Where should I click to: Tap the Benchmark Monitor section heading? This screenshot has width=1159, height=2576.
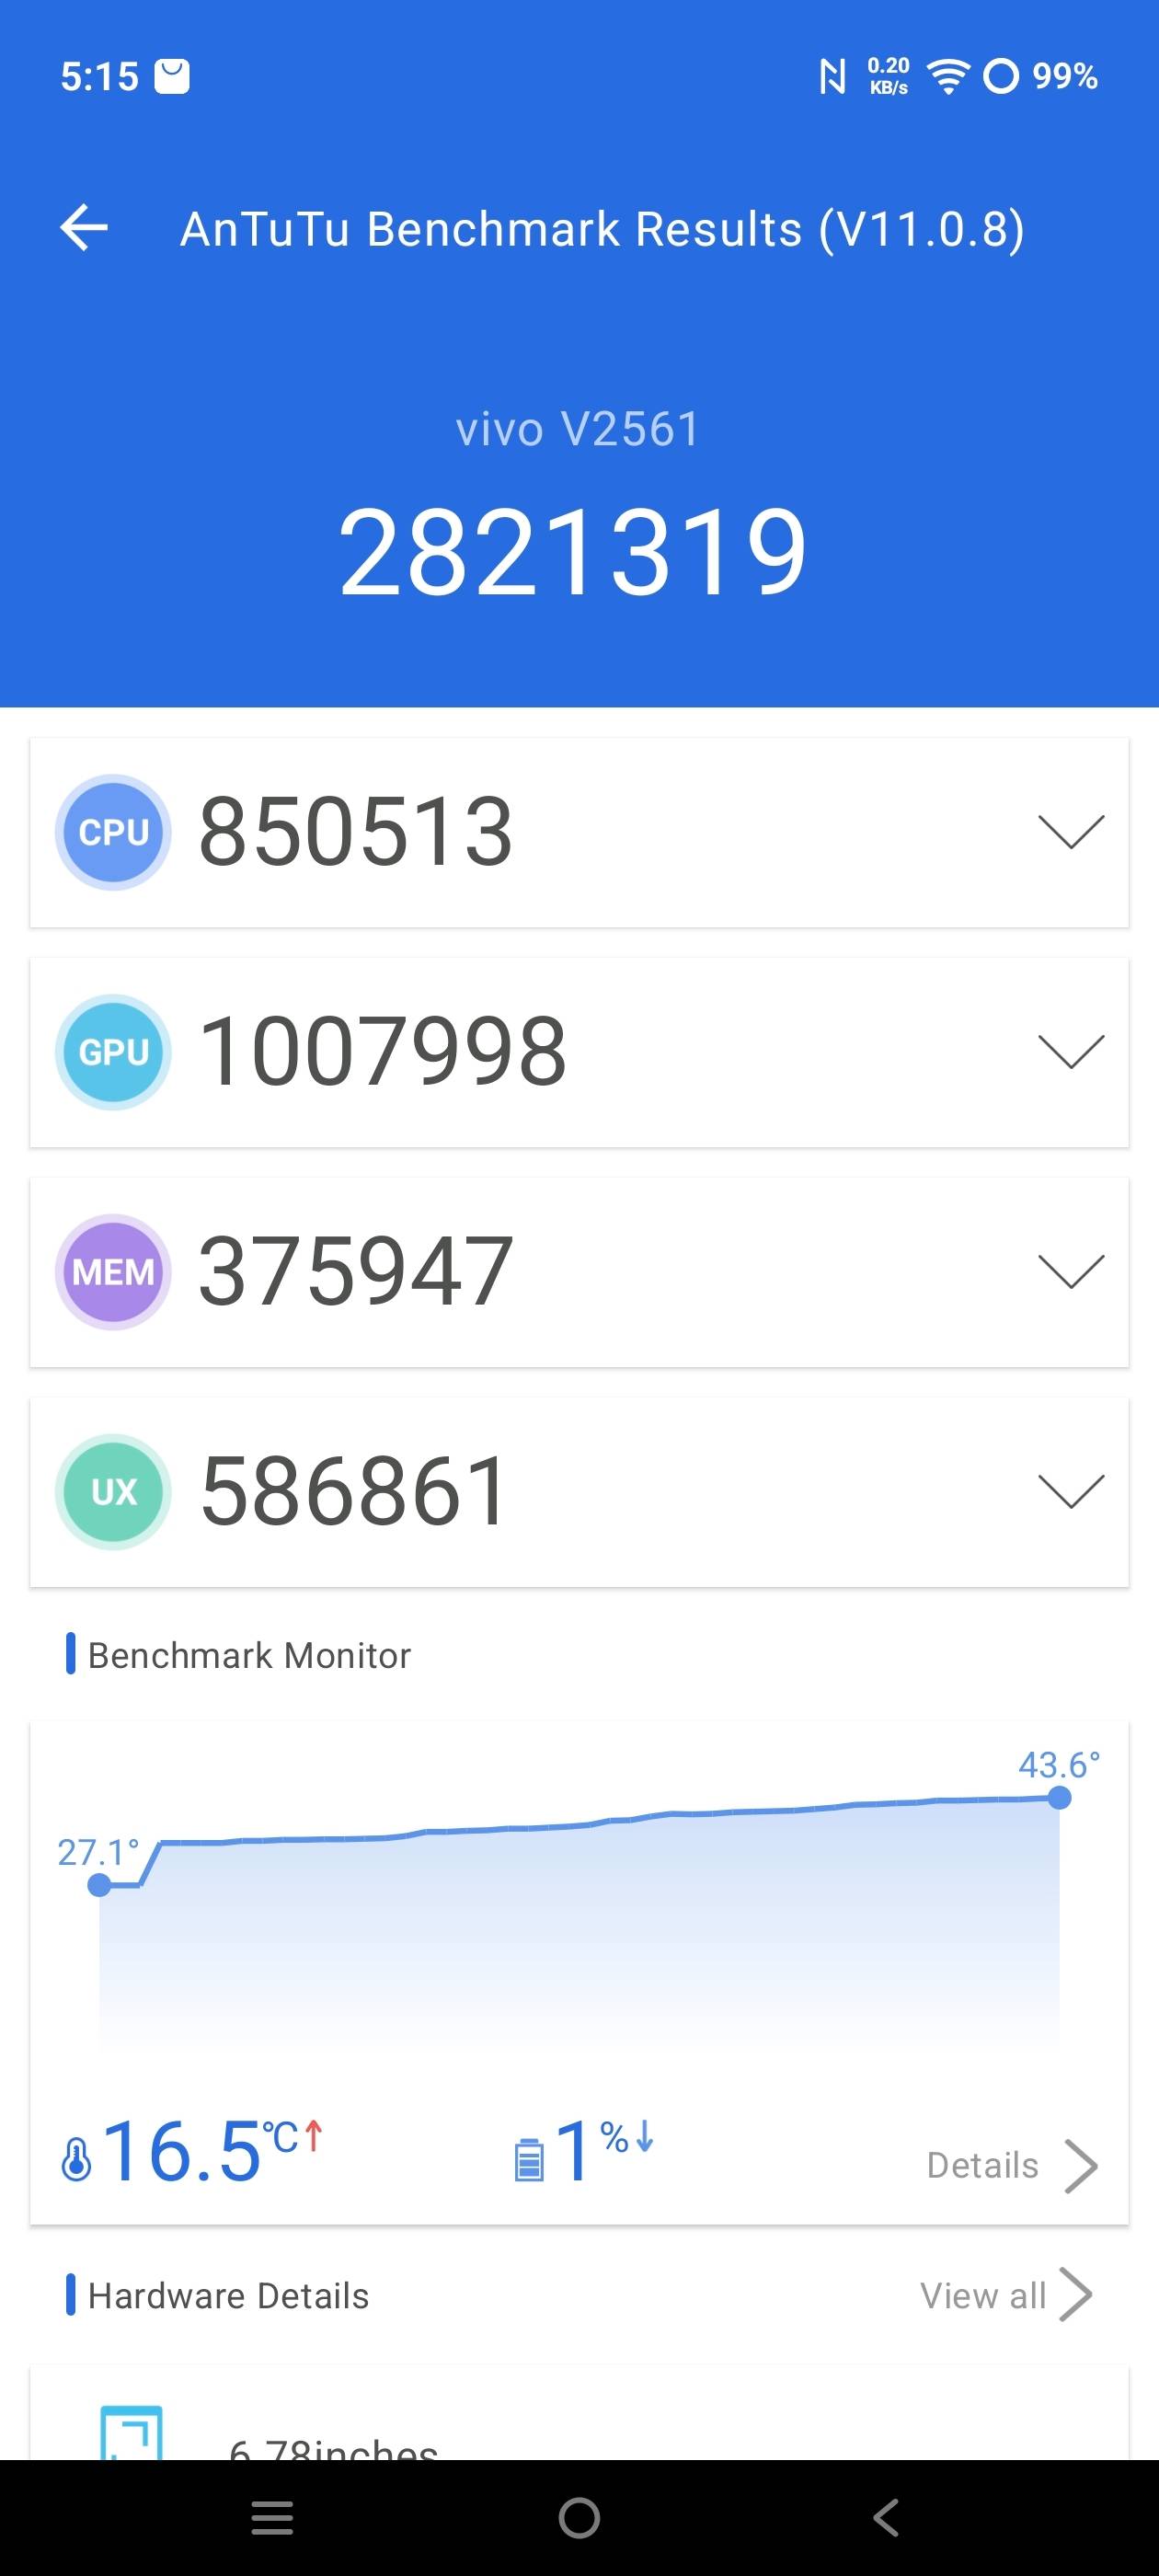click(x=249, y=1655)
